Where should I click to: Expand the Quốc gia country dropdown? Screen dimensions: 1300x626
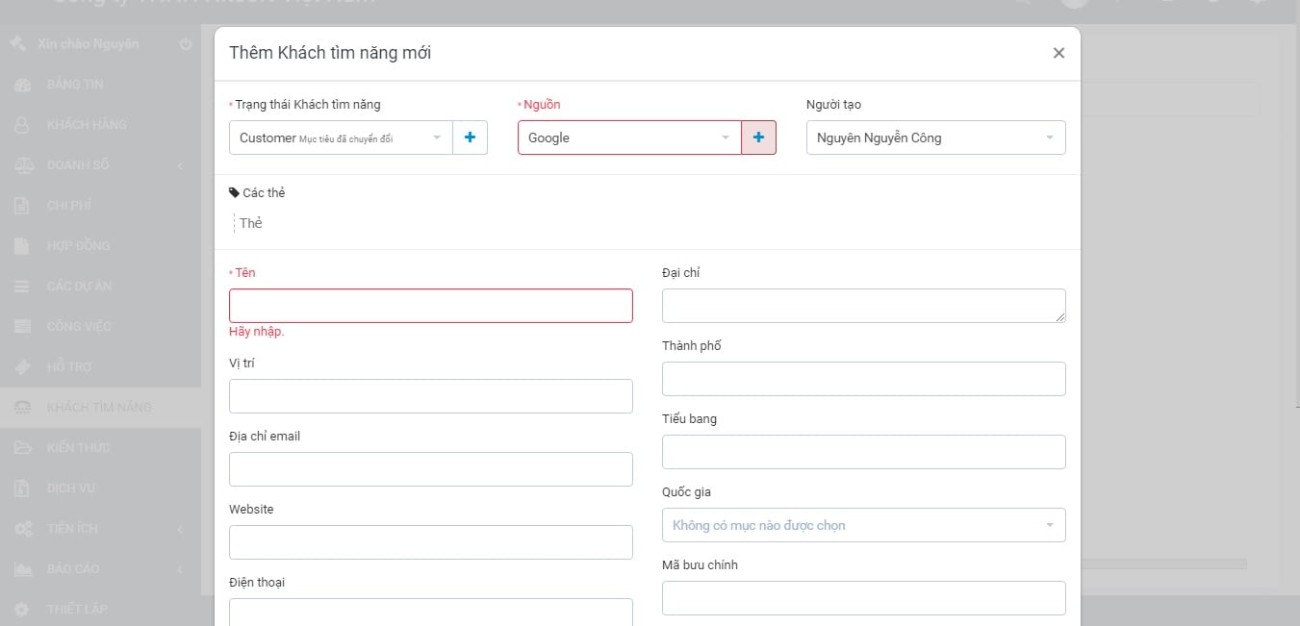coord(863,525)
